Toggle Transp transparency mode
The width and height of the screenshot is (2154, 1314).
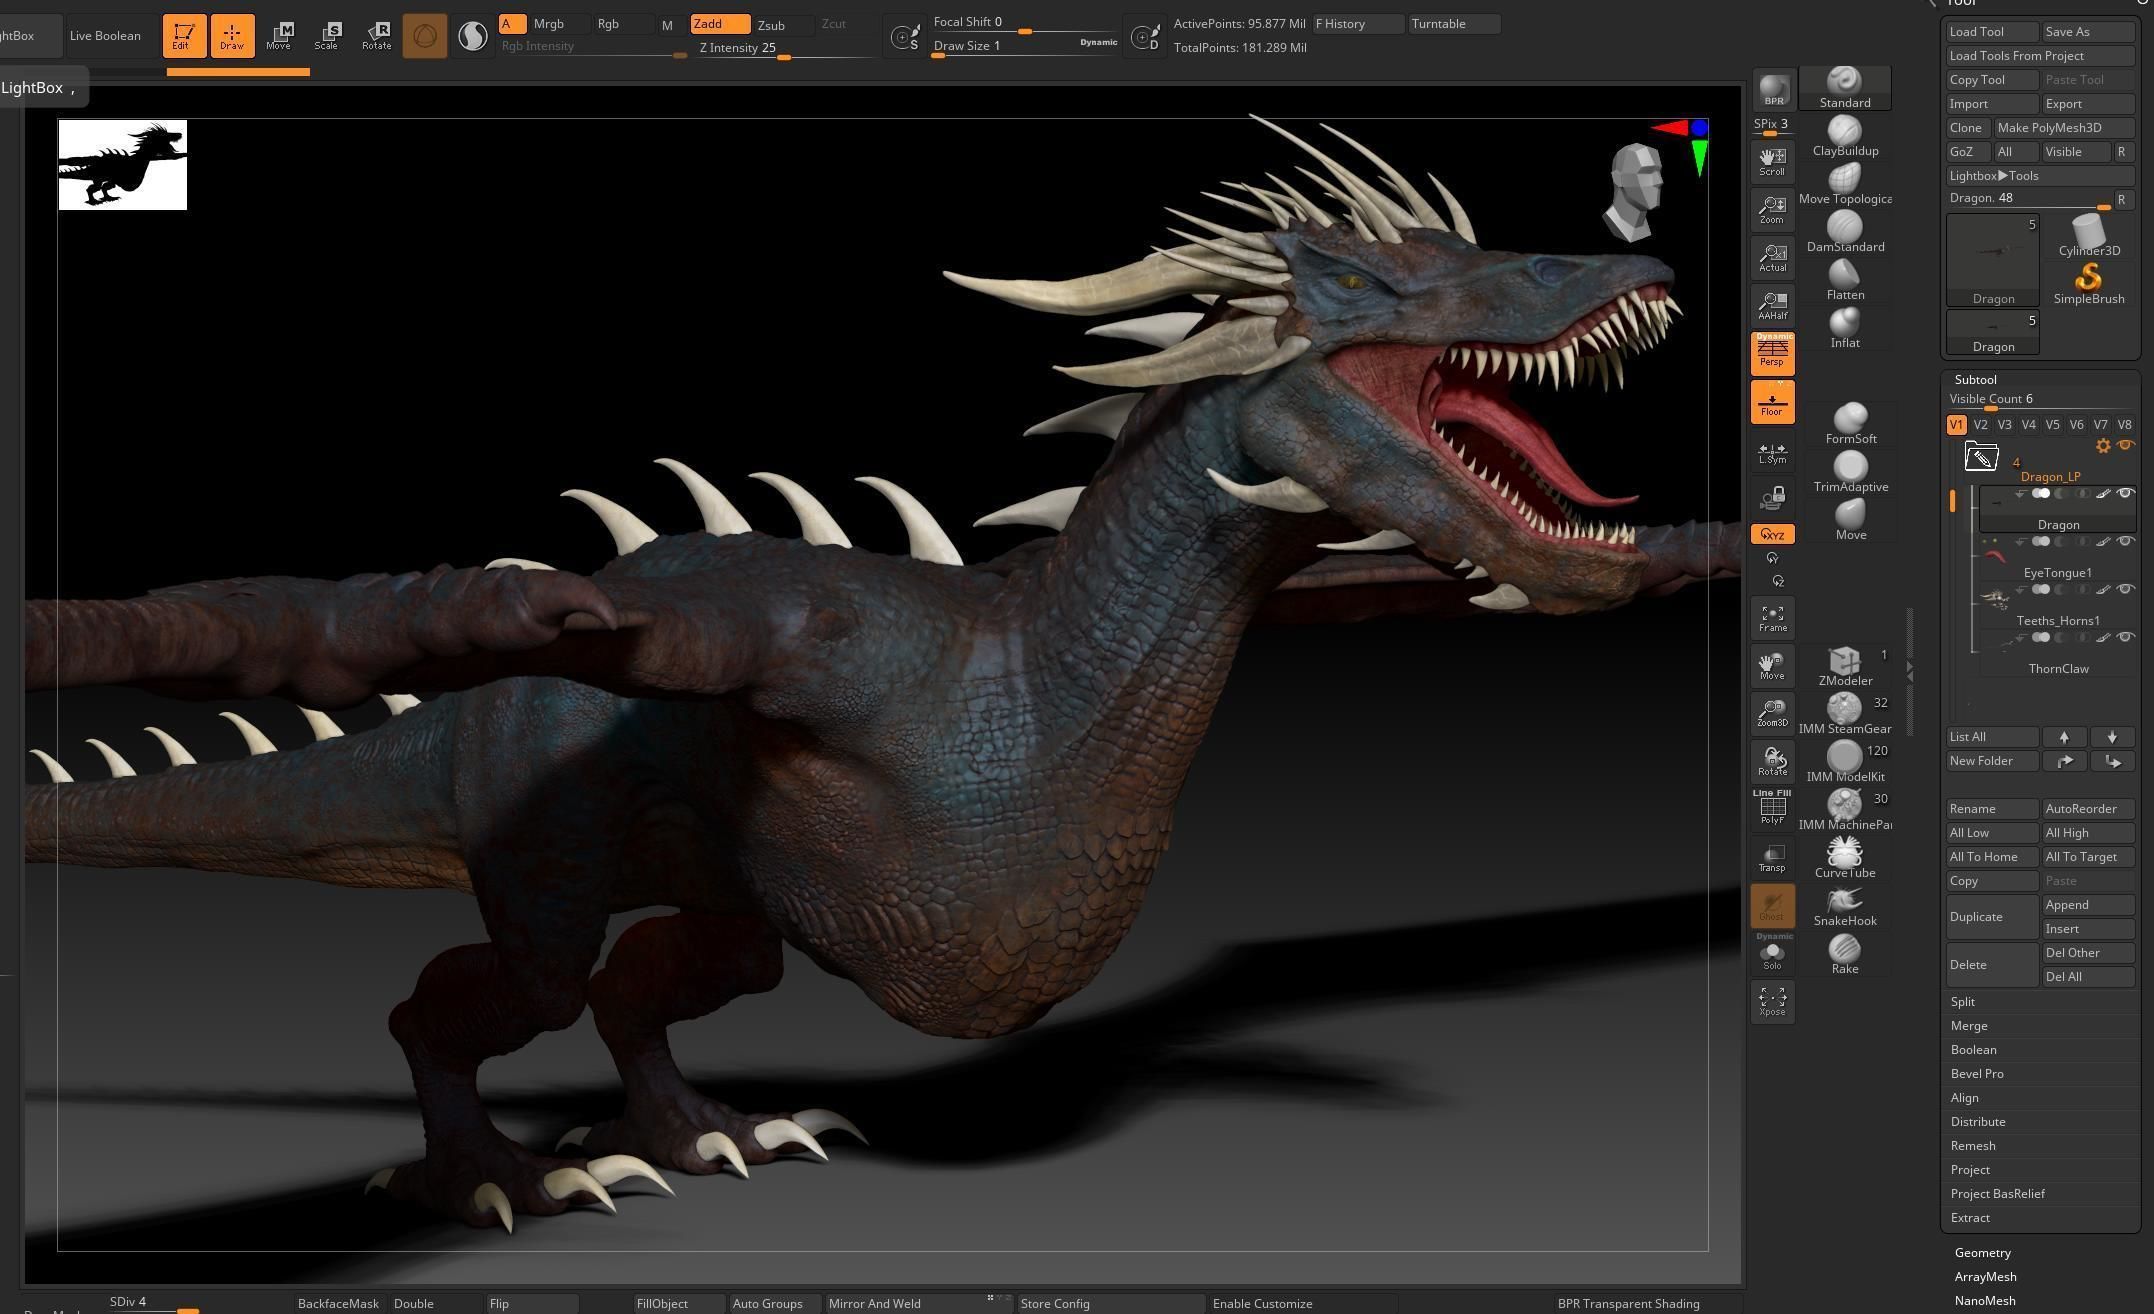(x=1773, y=858)
